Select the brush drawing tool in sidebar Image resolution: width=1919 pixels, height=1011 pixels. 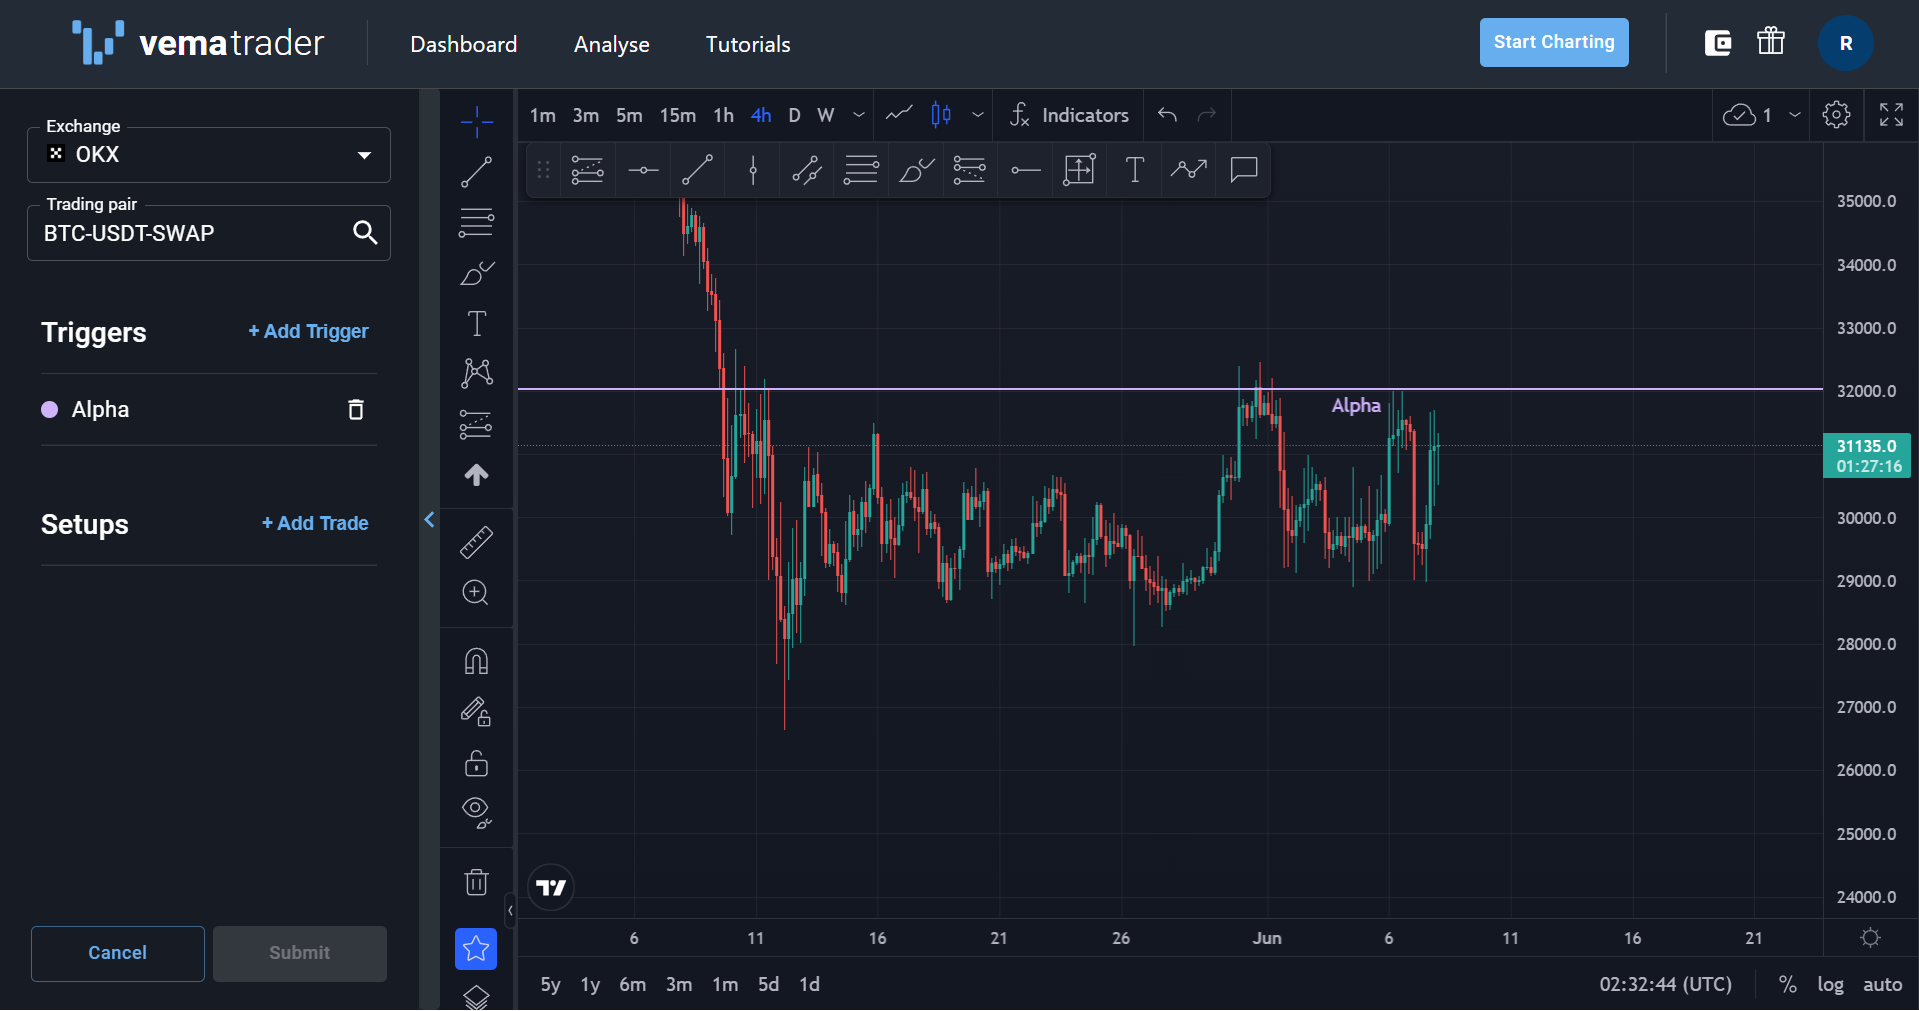[477, 273]
